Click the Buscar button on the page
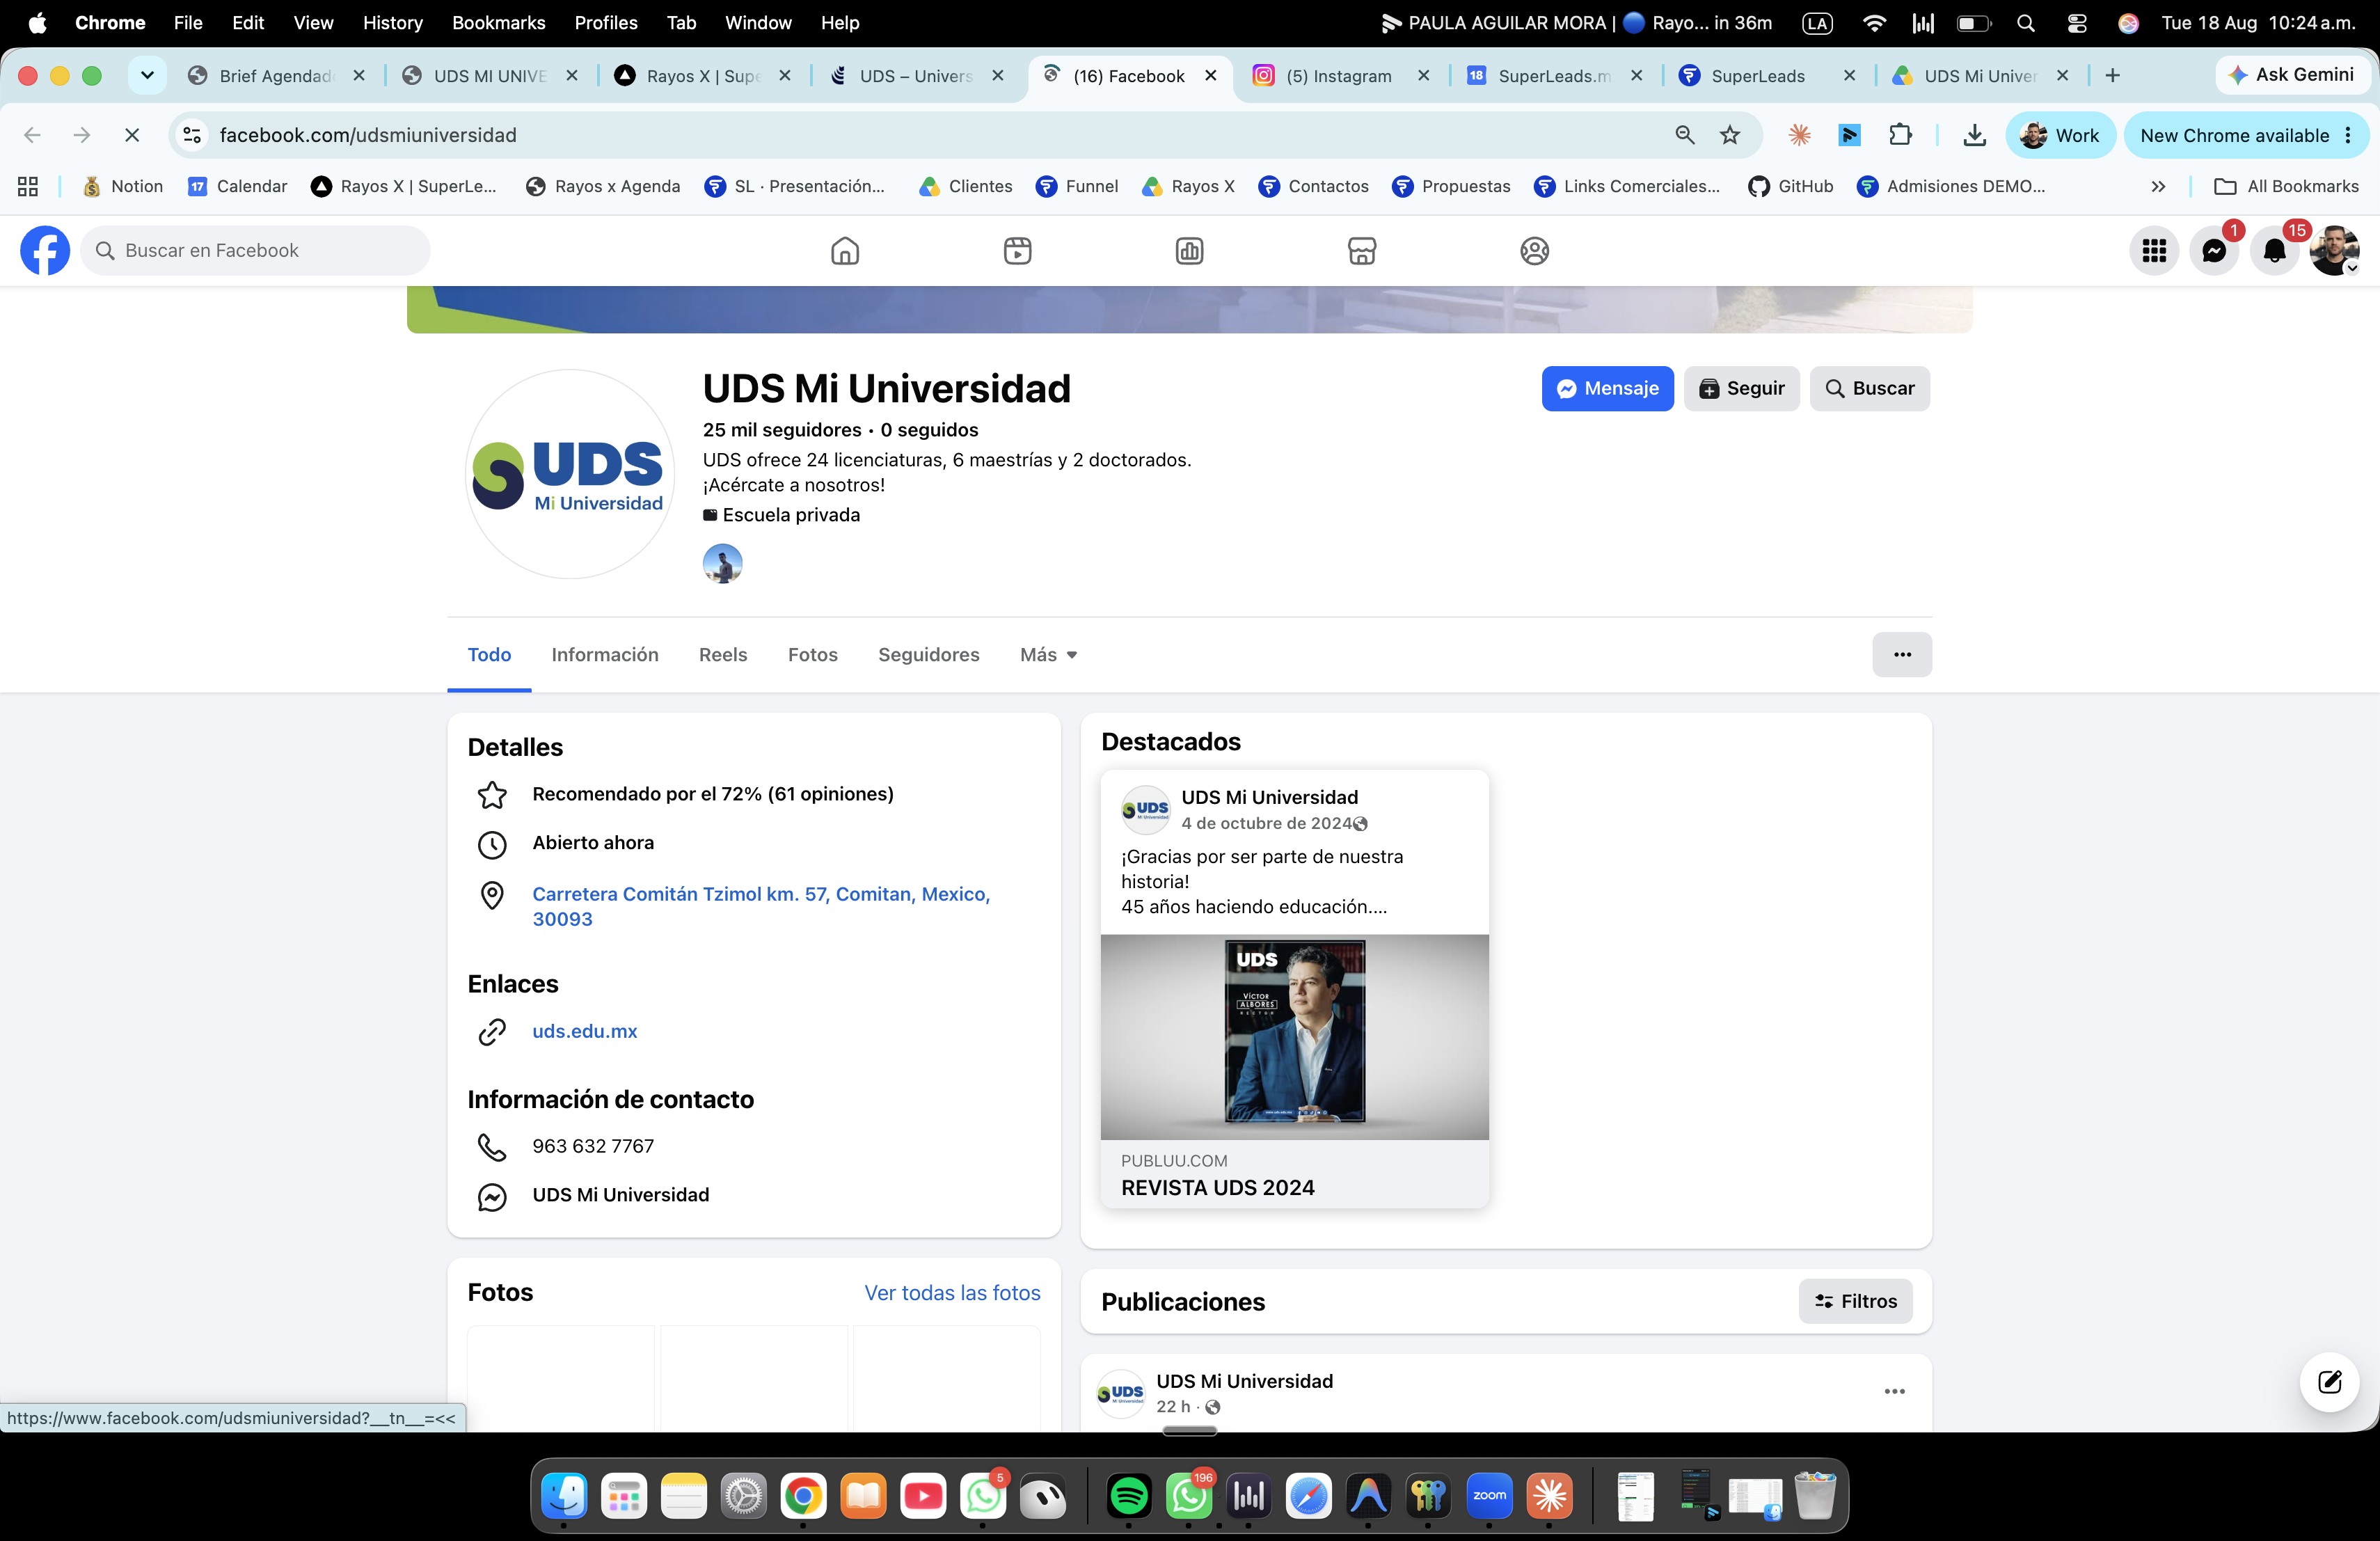2380x1541 pixels. 1869,388
